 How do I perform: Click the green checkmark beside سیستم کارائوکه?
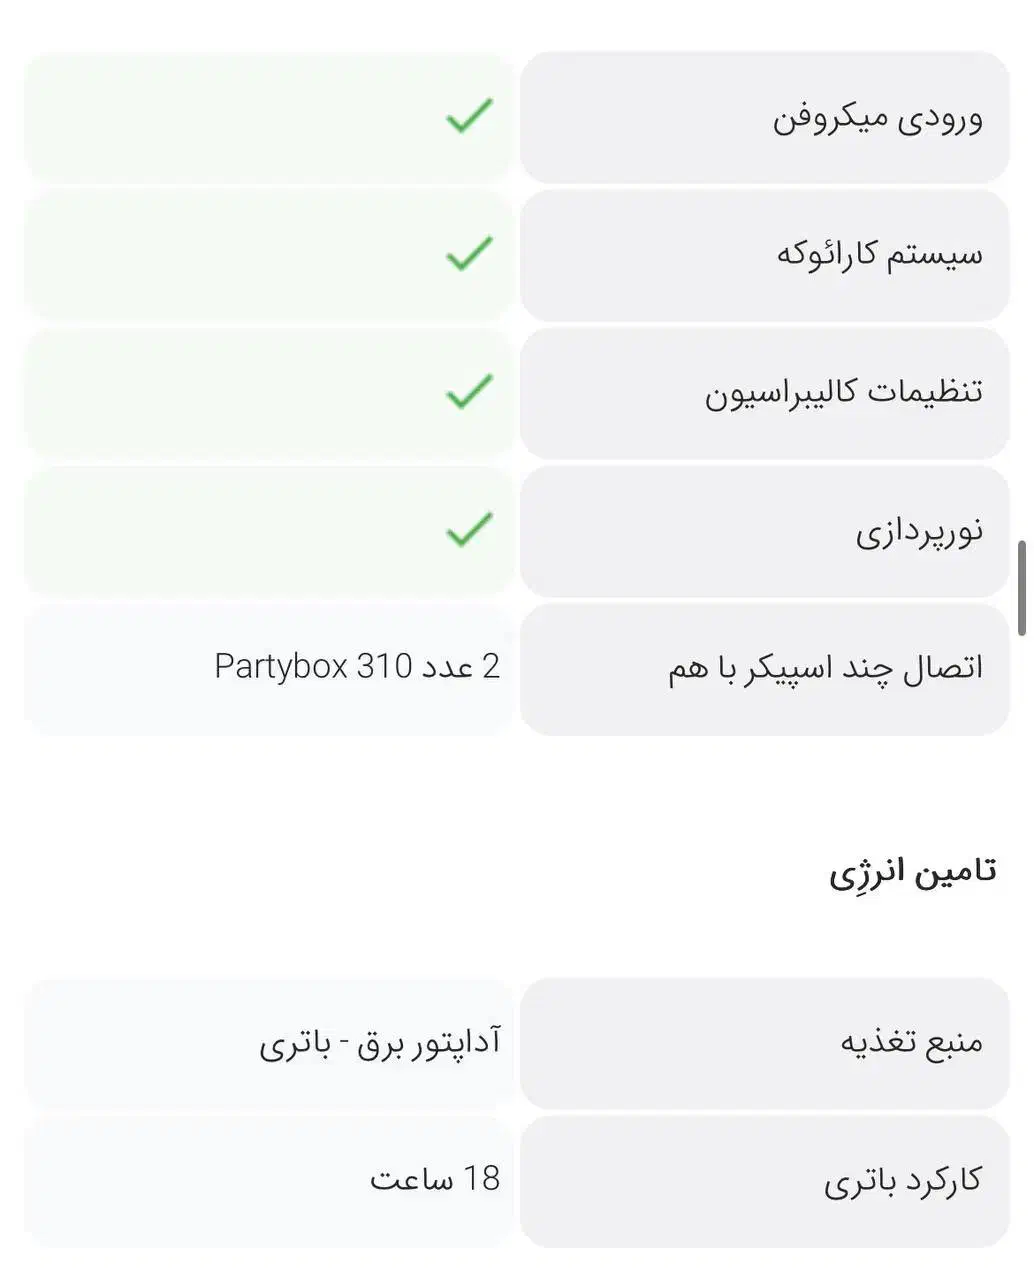pyautogui.click(x=469, y=254)
